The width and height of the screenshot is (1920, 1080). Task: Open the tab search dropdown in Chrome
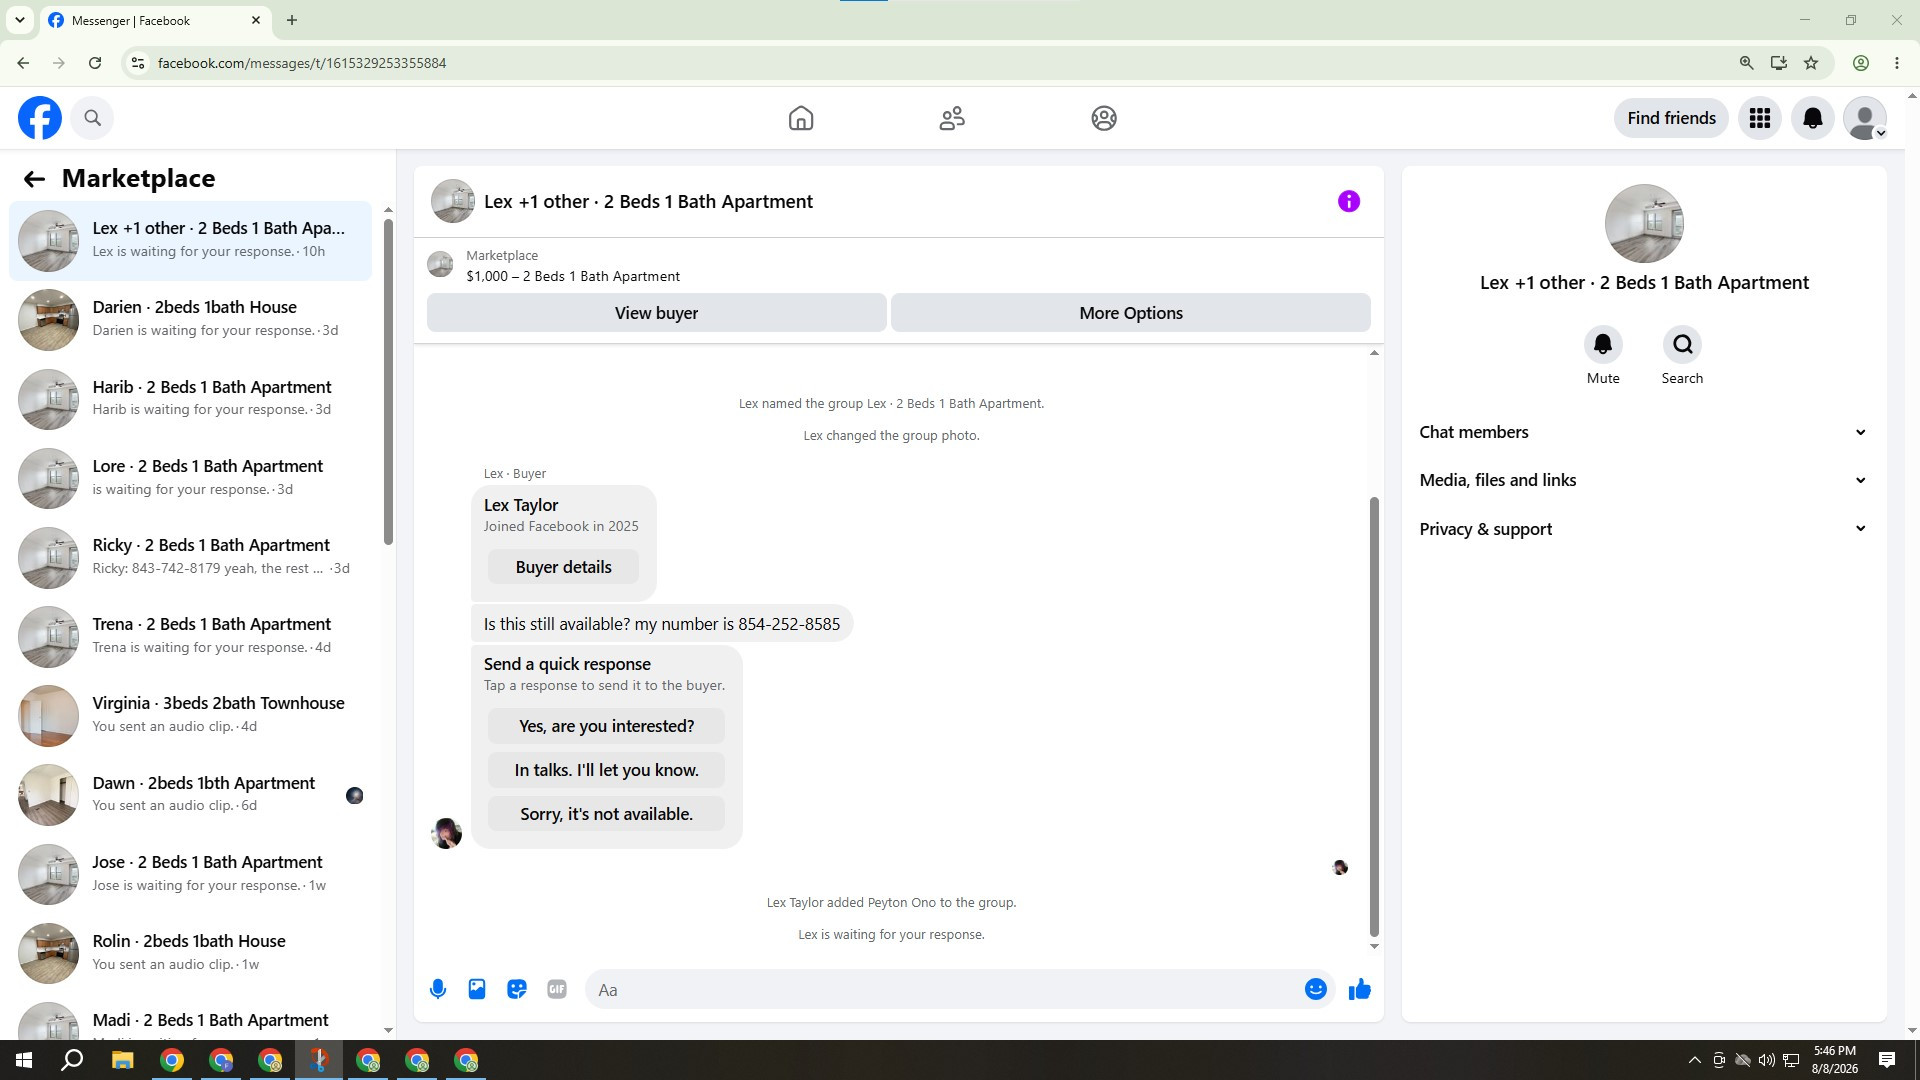19,20
